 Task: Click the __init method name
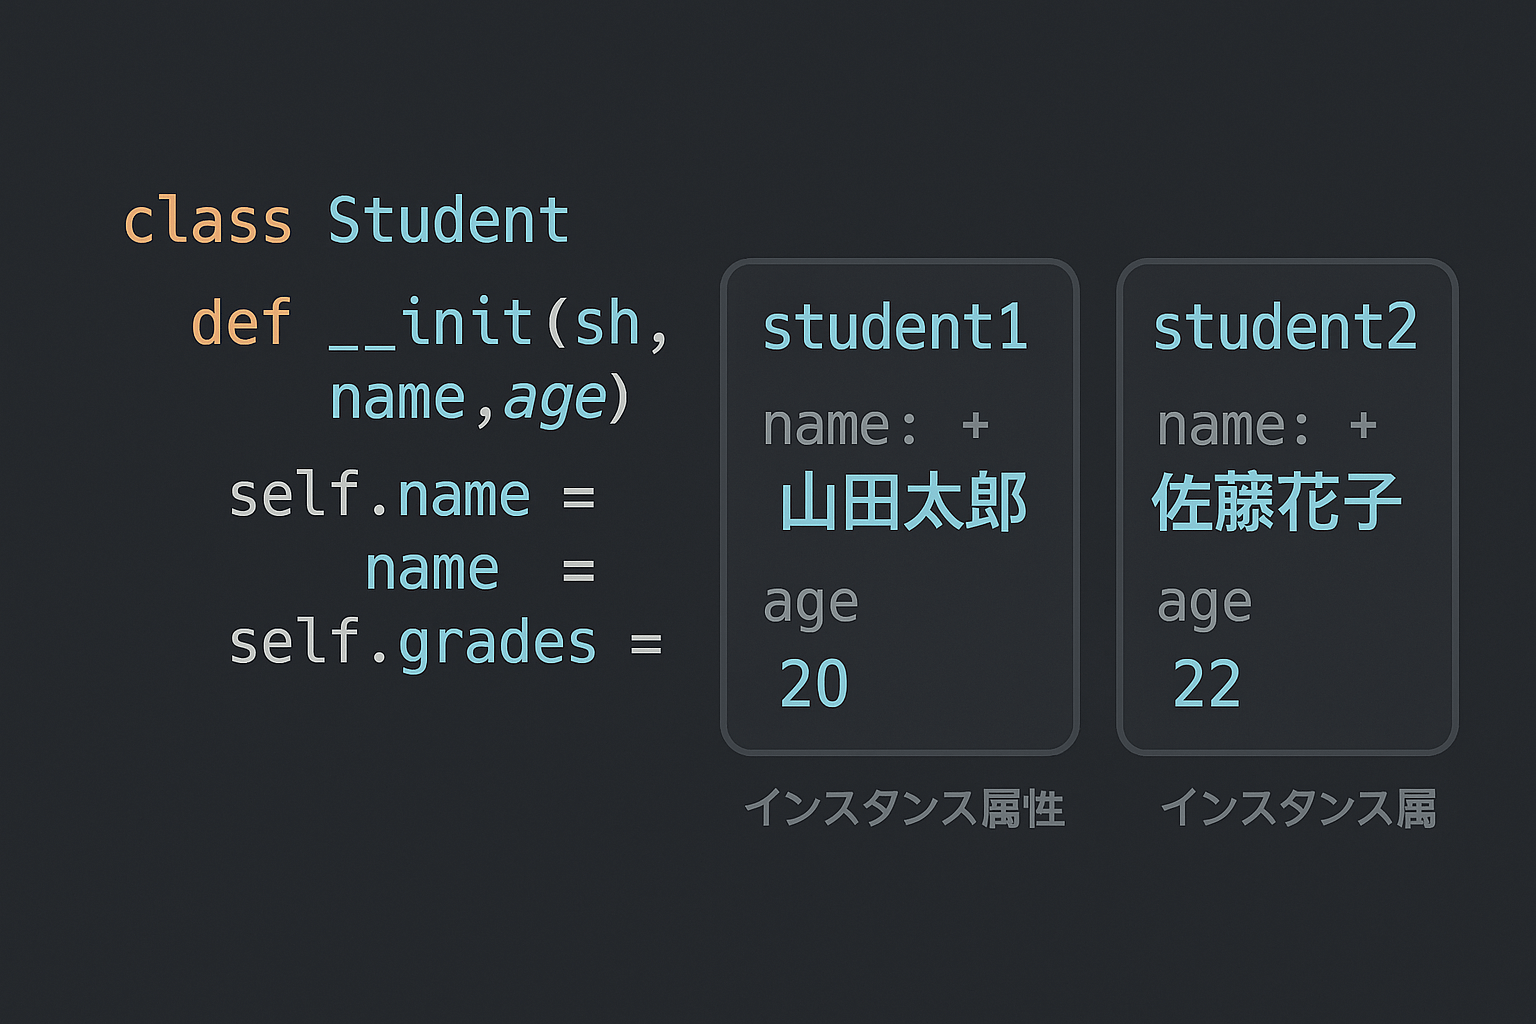coord(432,323)
